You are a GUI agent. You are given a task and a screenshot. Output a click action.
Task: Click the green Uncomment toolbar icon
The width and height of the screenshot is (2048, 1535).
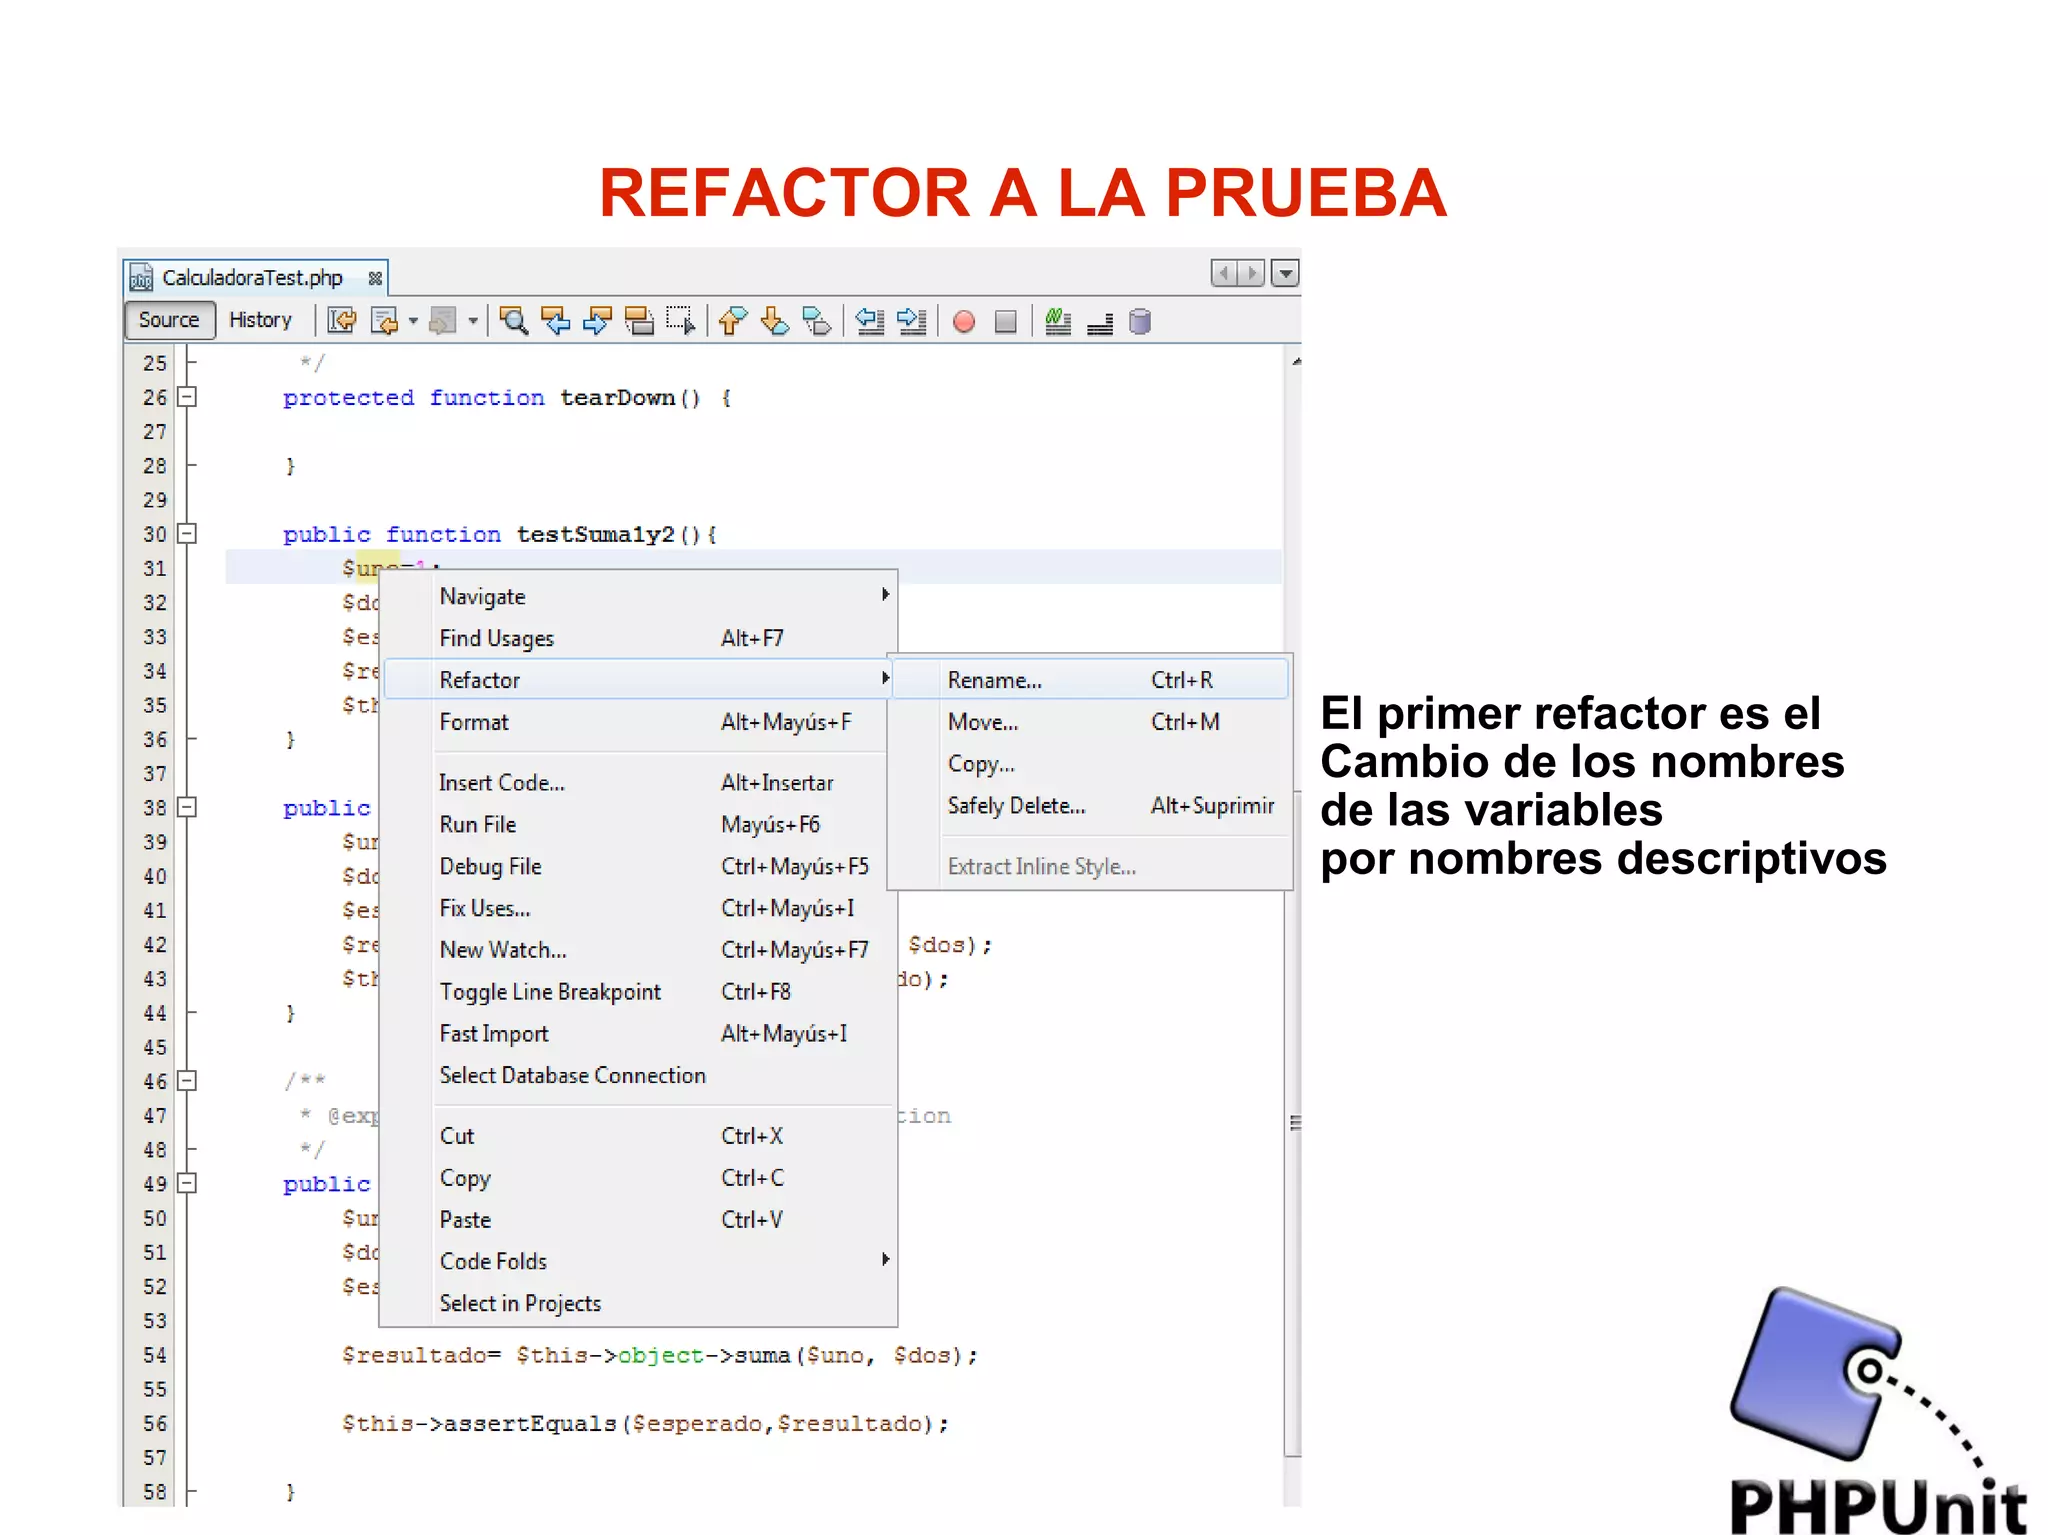(x=1058, y=321)
